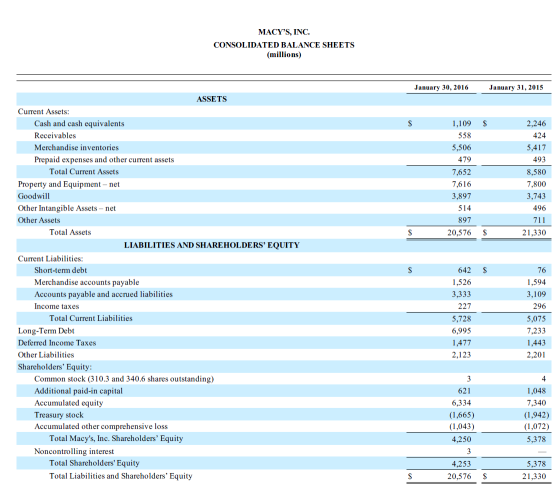Click the accounts payable value 1,526
This screenshot has height=494, width=560.
(461, 283)
